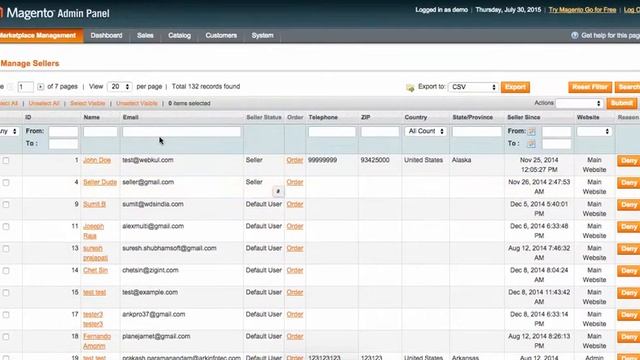Sort by Seller Since column header
This screenshot has height=360, width=640.
pyautogui.click(x=524, y=117)
